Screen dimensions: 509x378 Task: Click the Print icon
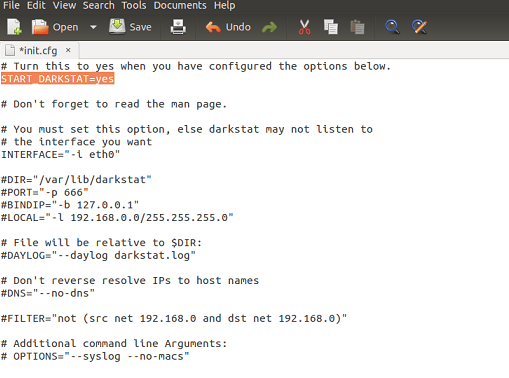(x=178, y=27)
